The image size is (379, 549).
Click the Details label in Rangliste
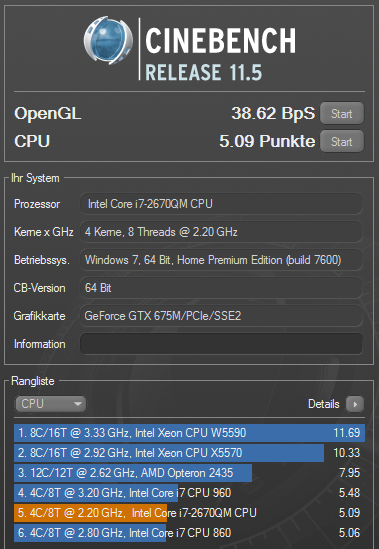(324, 404)
